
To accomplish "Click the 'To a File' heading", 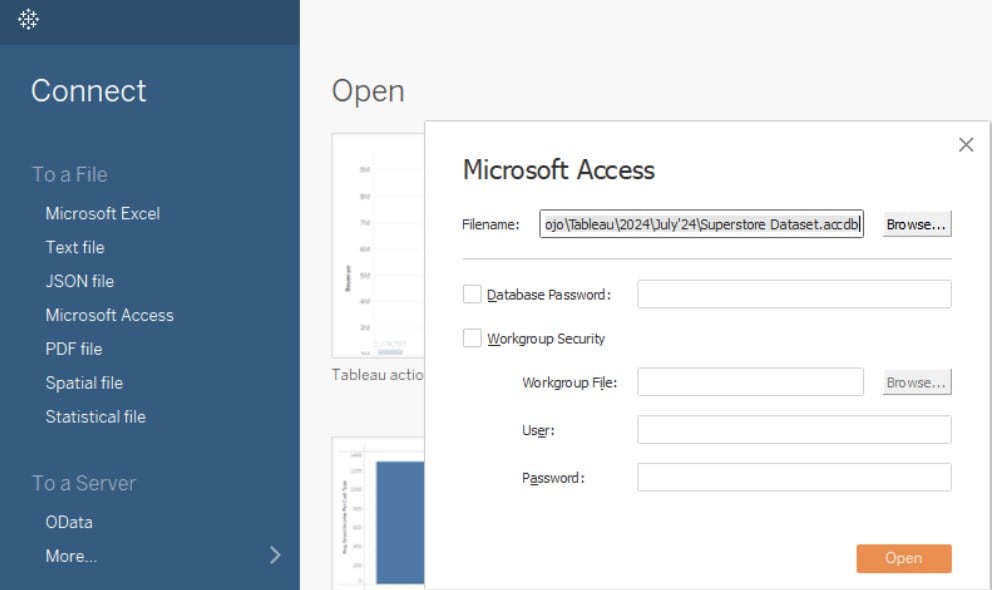I will point(70,174).
